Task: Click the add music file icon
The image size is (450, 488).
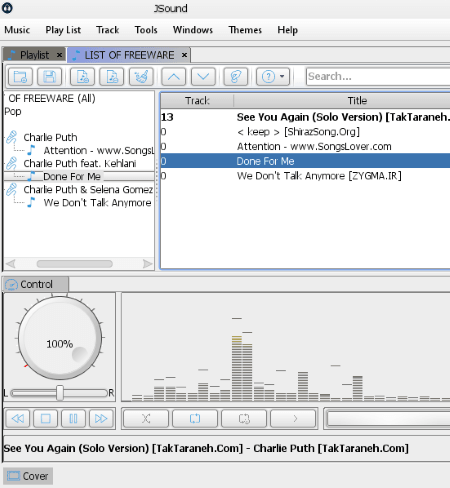Action: pyautogui.click(x=83, y=77)
